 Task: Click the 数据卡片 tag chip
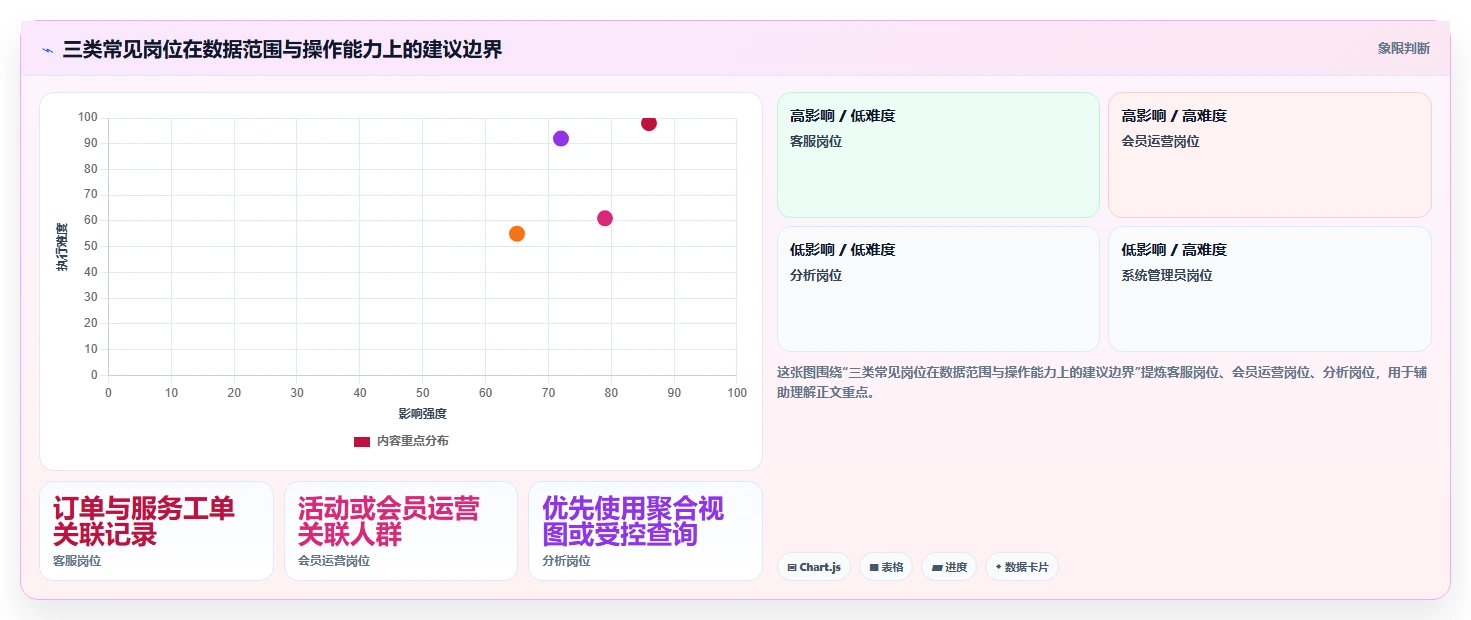[x=1022, y=567]
